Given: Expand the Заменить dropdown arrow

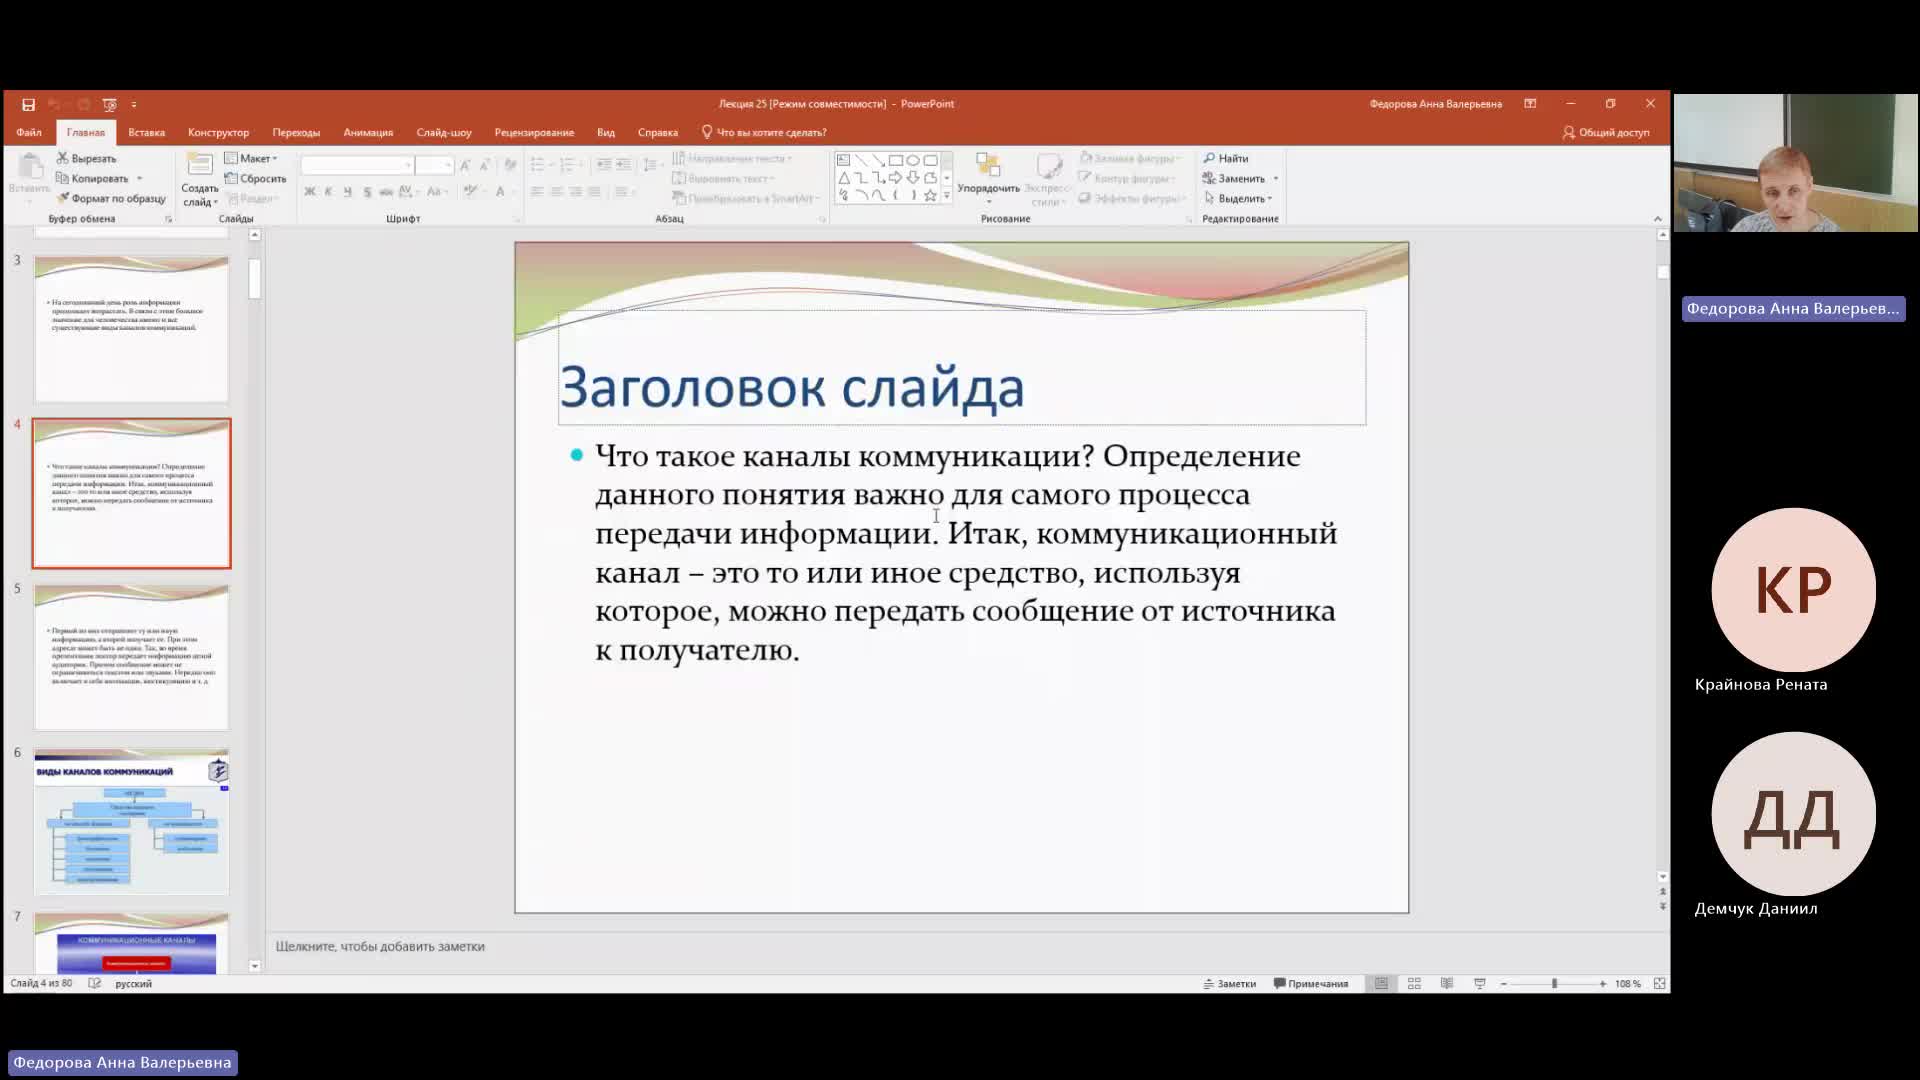Looking at the screenshot, I should (1275, 178).
